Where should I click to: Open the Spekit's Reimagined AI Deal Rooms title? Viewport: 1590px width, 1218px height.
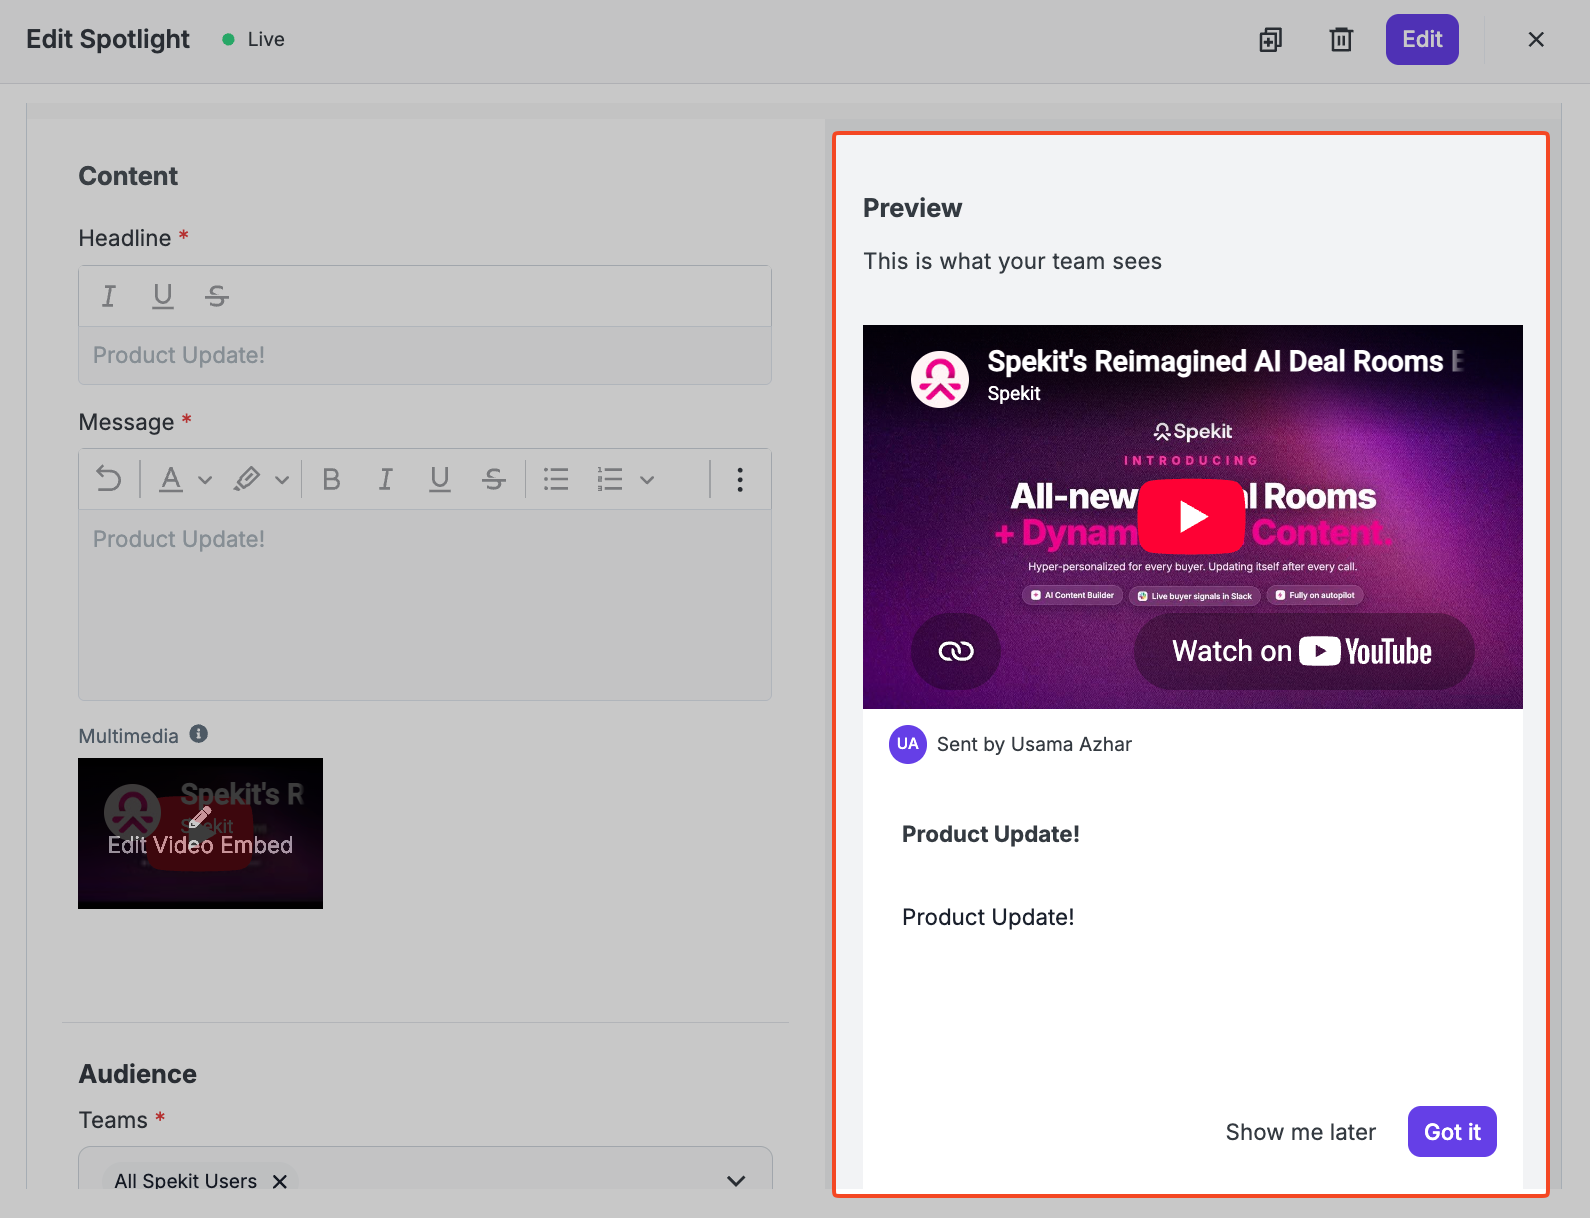1225,361
